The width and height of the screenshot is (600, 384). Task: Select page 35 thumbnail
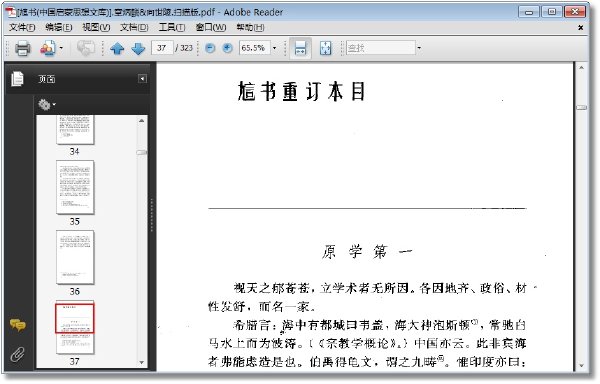coord(75,187)
